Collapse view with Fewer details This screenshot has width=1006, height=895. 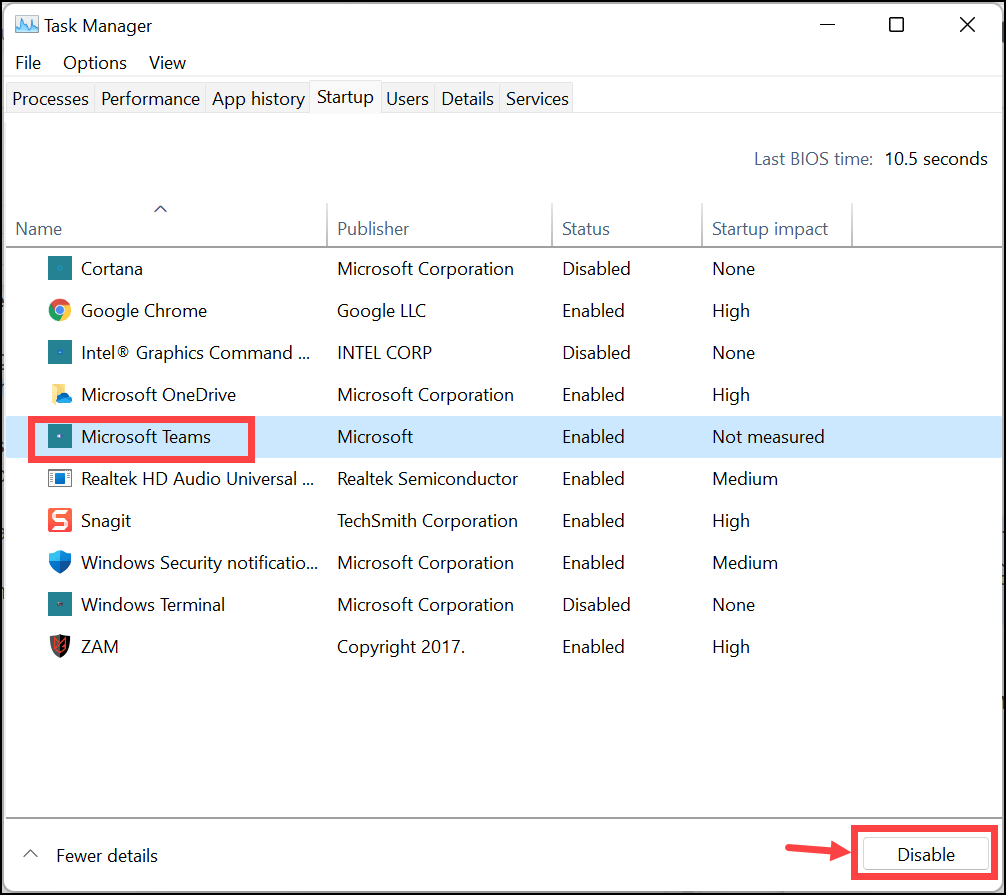(90, 855)
